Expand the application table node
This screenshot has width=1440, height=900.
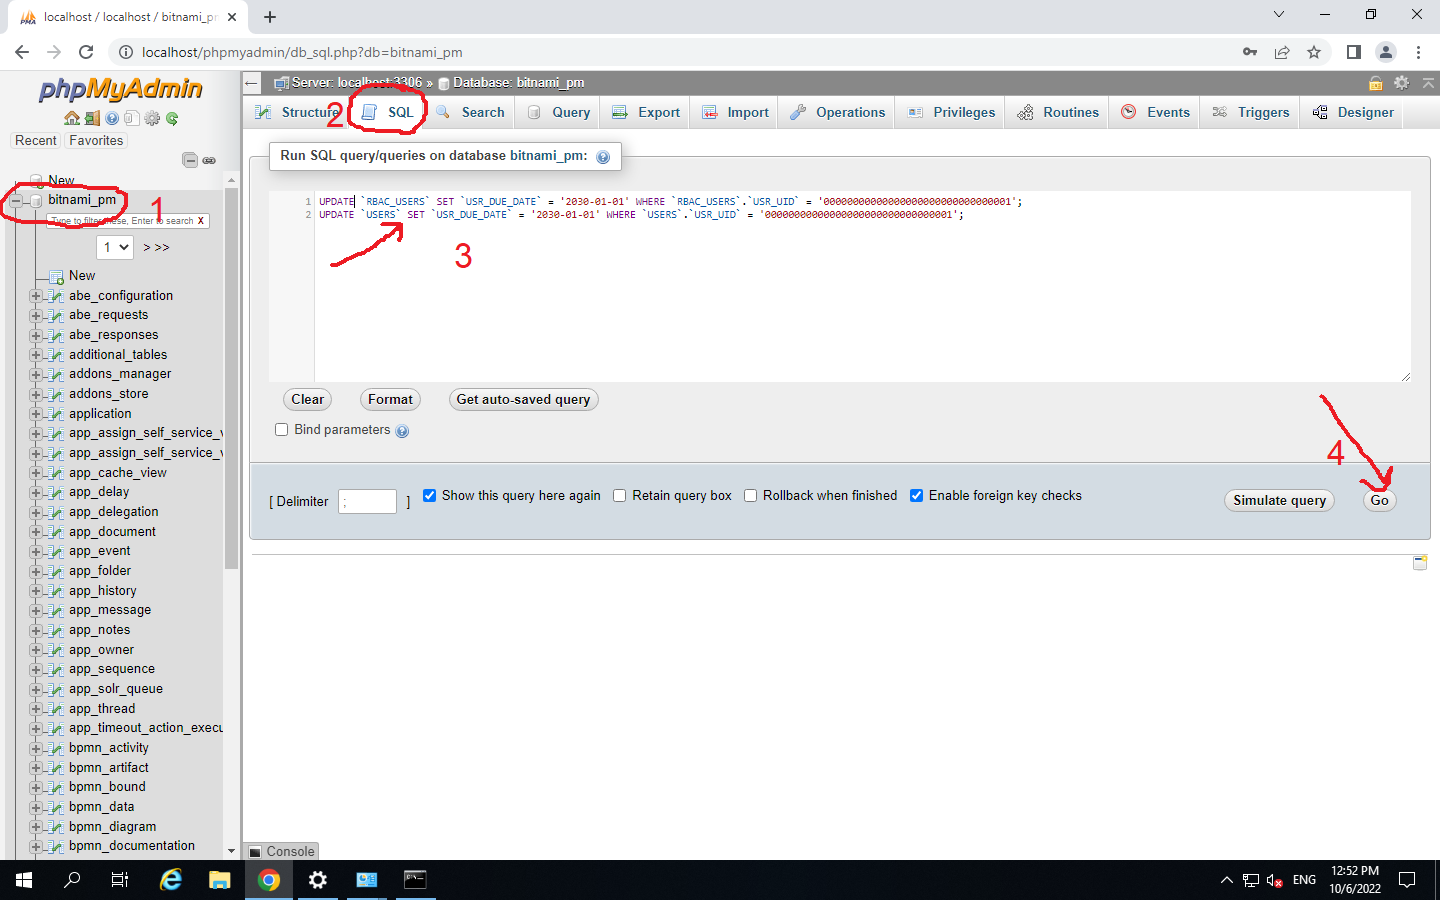[36, 414]
